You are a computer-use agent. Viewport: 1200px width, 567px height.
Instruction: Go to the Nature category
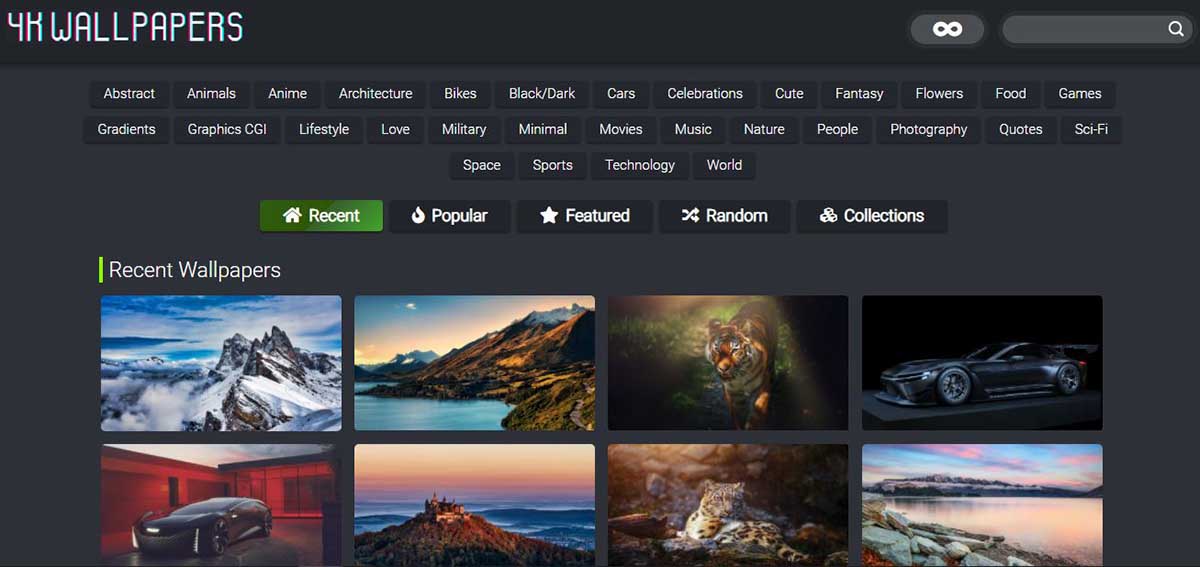pyautogui.click(x=764, y=130)
